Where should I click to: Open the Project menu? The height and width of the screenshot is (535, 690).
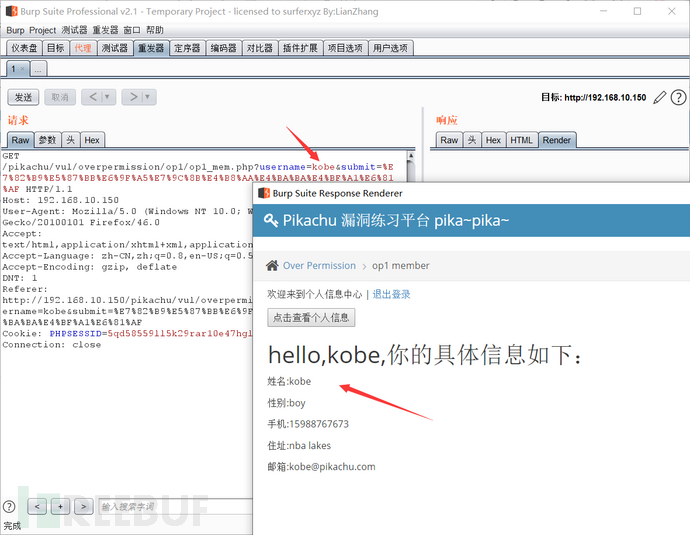tap(43, 30)
